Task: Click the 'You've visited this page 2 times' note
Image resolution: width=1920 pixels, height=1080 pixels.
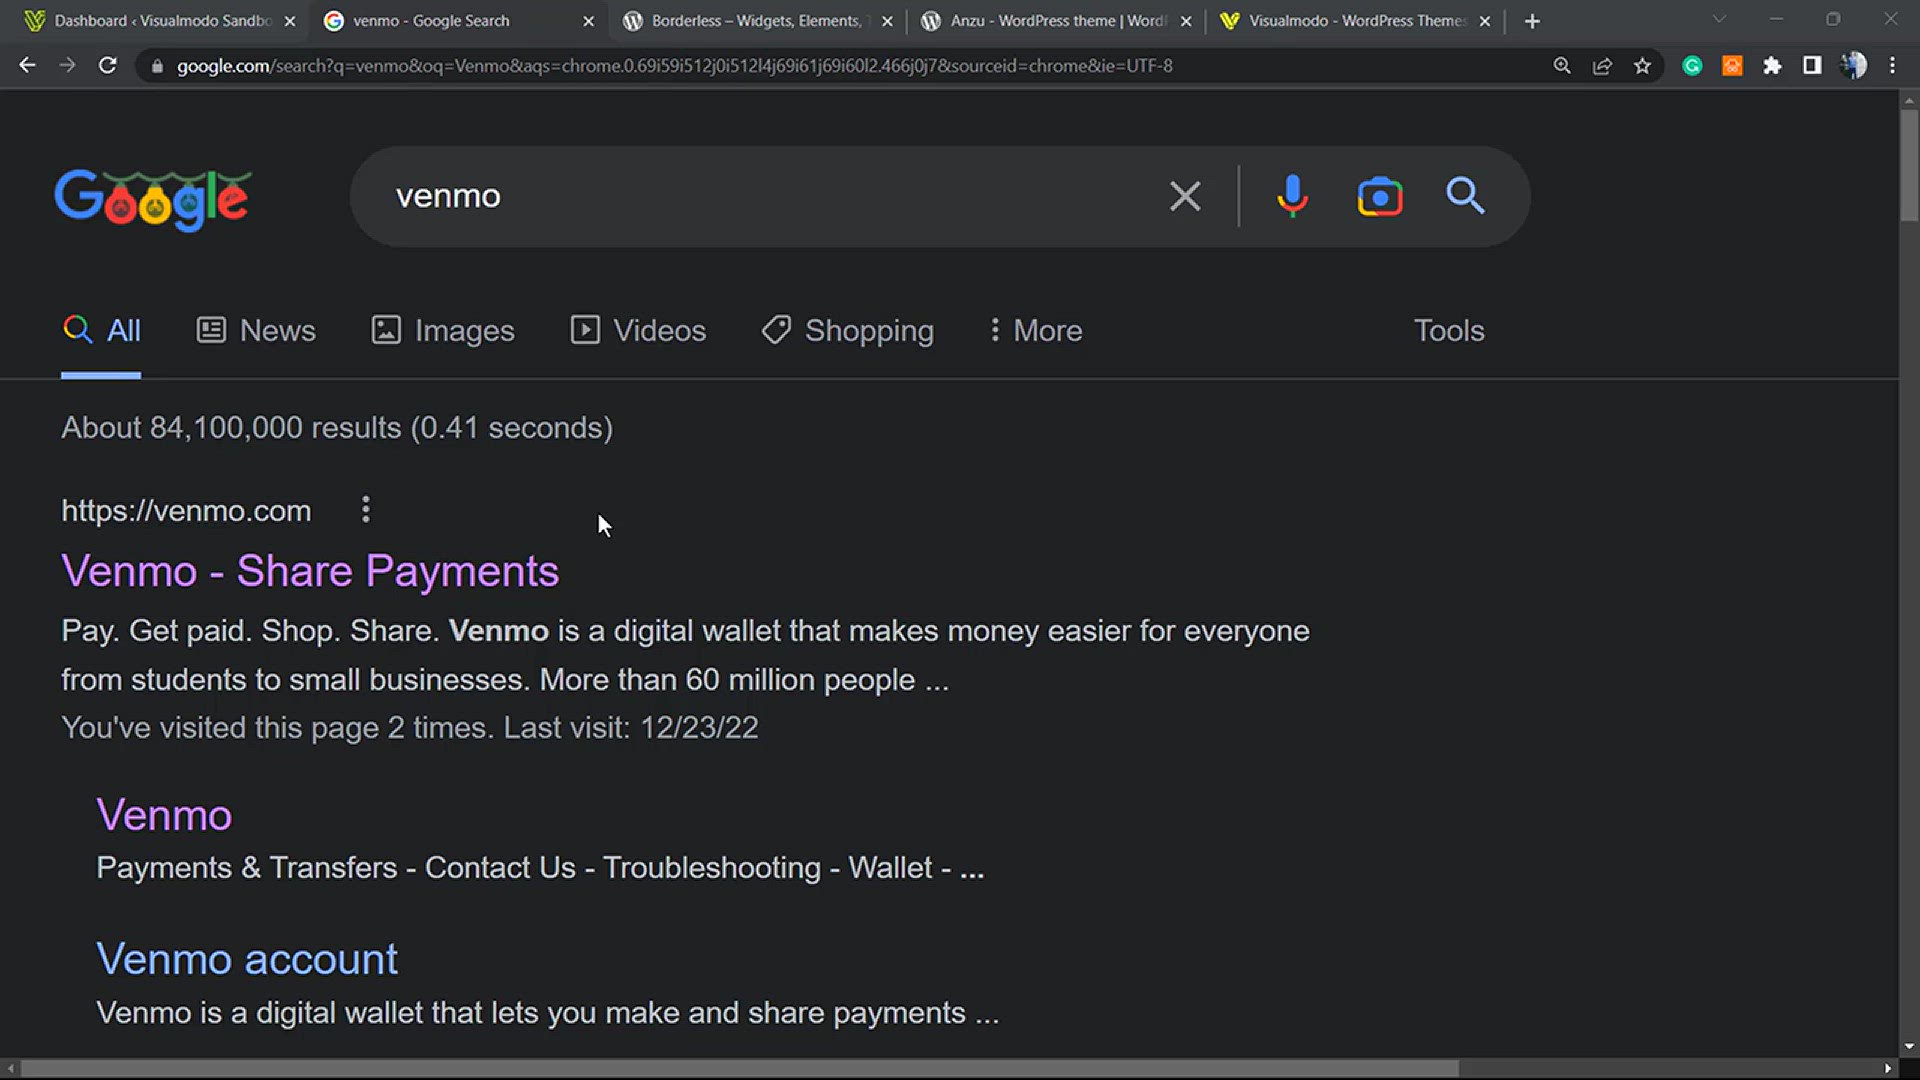Action: point(410,728)
